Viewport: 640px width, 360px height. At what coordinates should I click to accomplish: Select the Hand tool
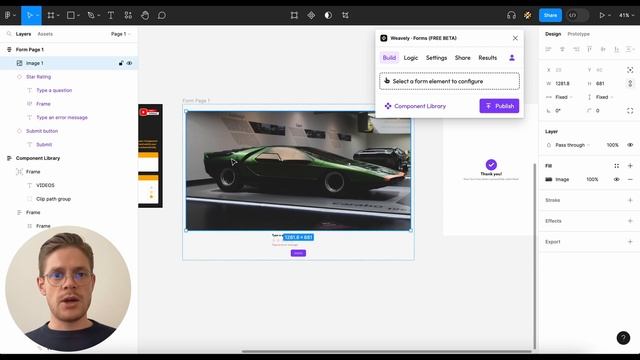(x=145, y=16)
